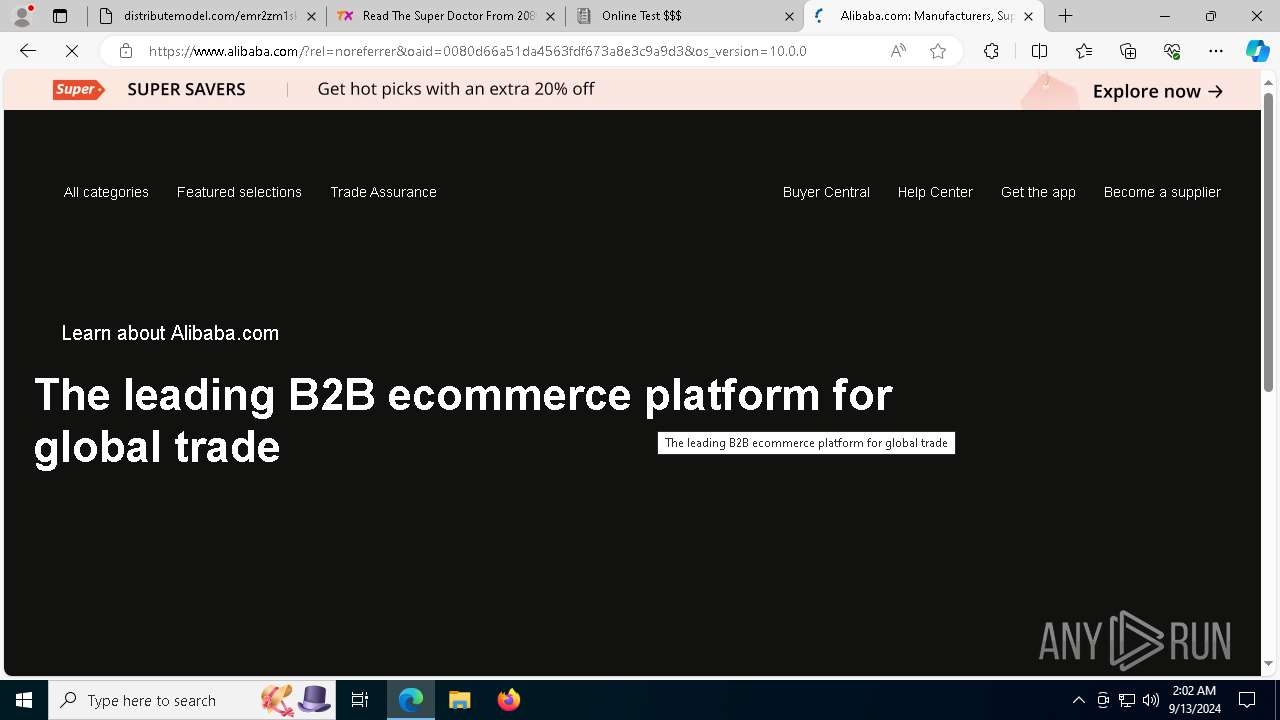
Task: Open Buyer Central menu
Action: 826,192
